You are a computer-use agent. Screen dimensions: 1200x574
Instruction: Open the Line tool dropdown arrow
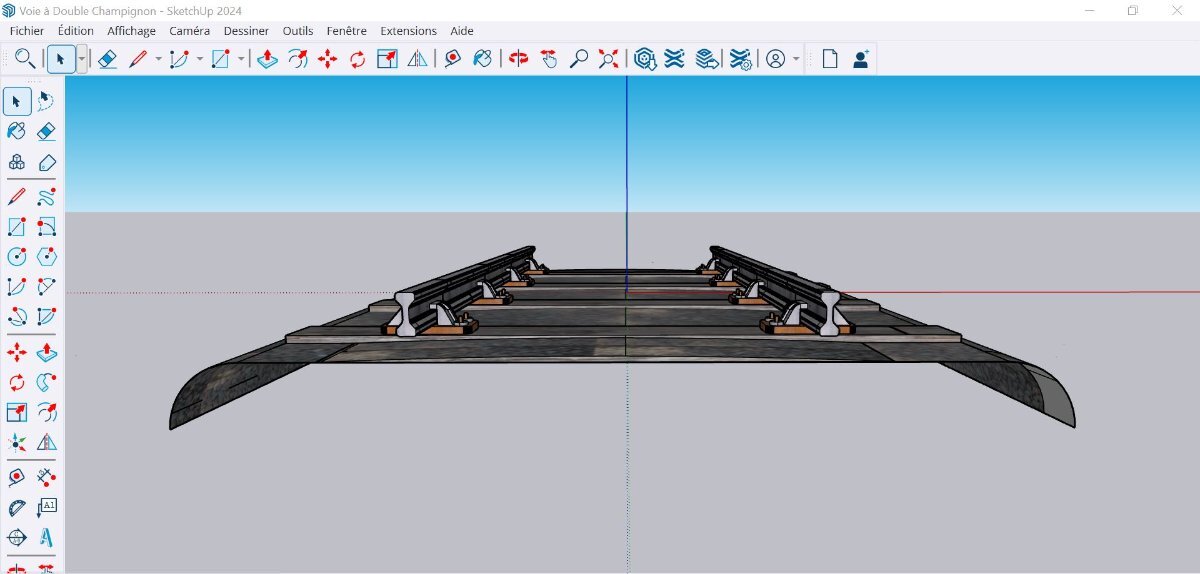point(158,59)
